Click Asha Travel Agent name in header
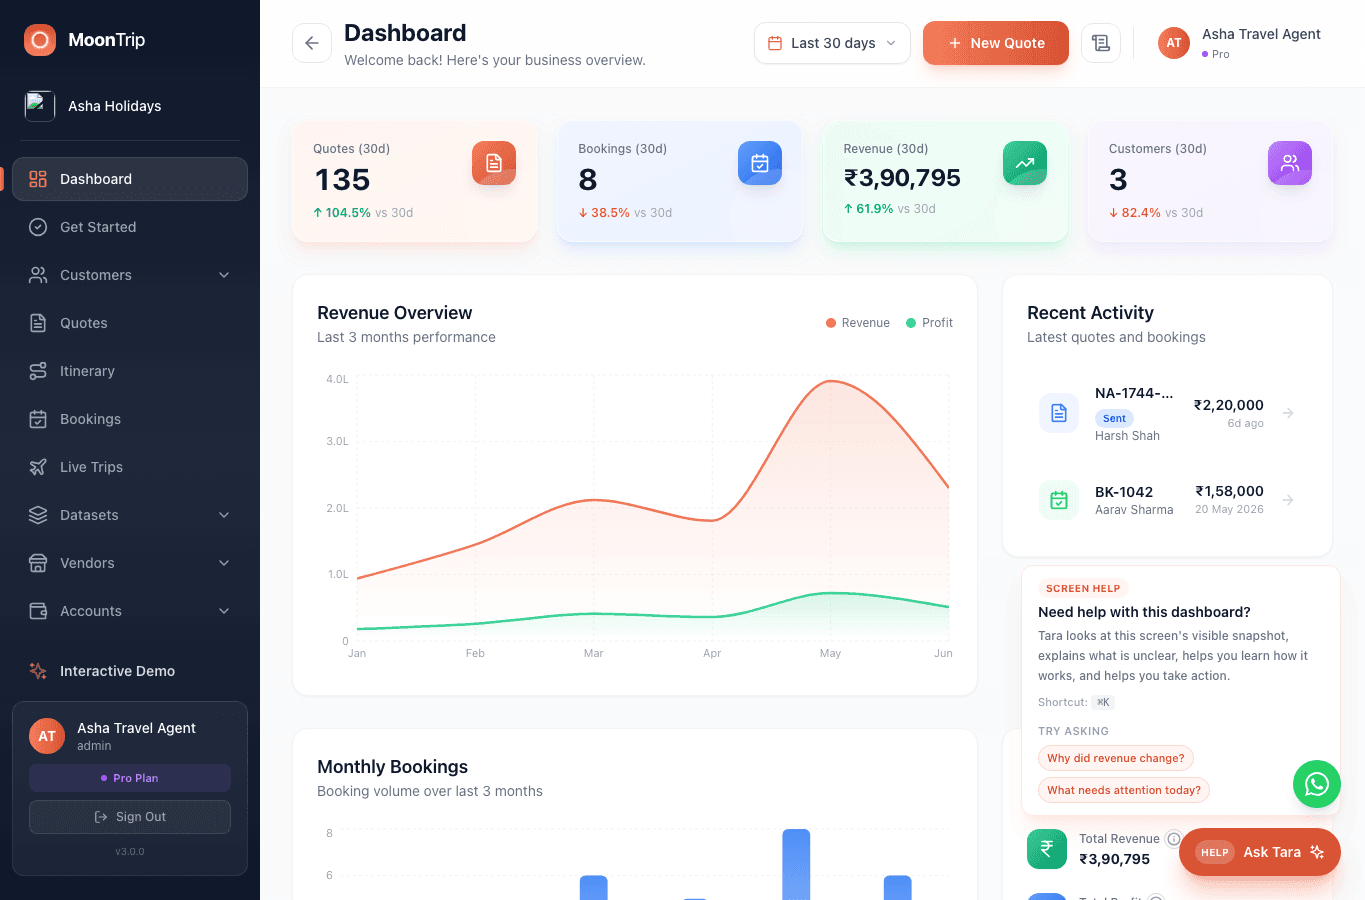The image size is (1365, 900). (1261, 34)
